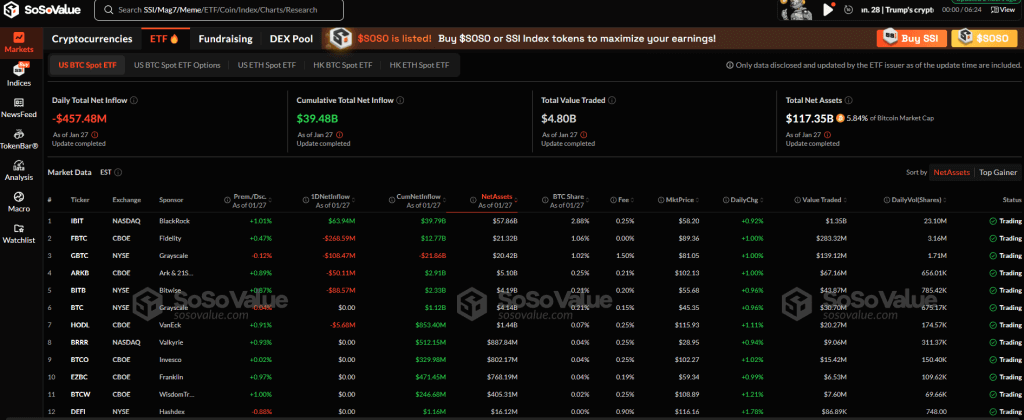This screenshot has height=420, width=1024.
Task: Open TokenBar in the sidebar
Action: click(x=19, y=139)
